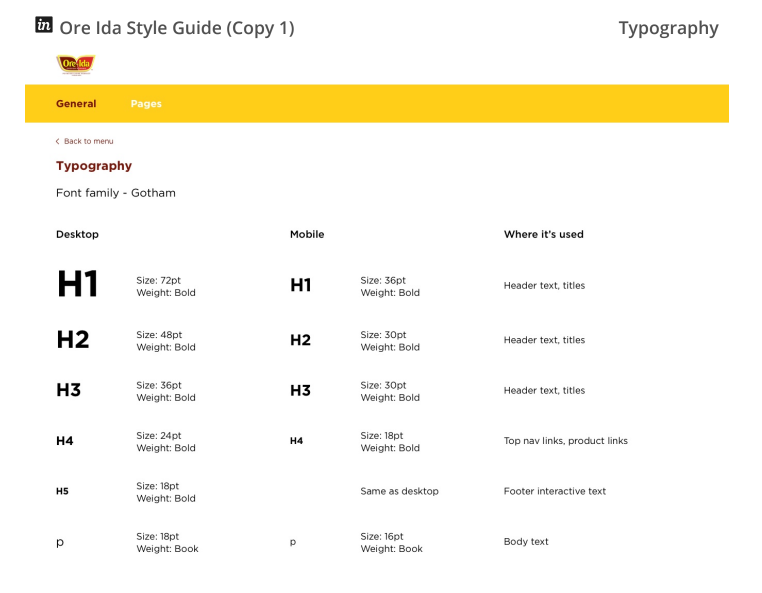Screen dimensions: 762x593
Task: Open the General tab
Action: (x=76, y=104)
